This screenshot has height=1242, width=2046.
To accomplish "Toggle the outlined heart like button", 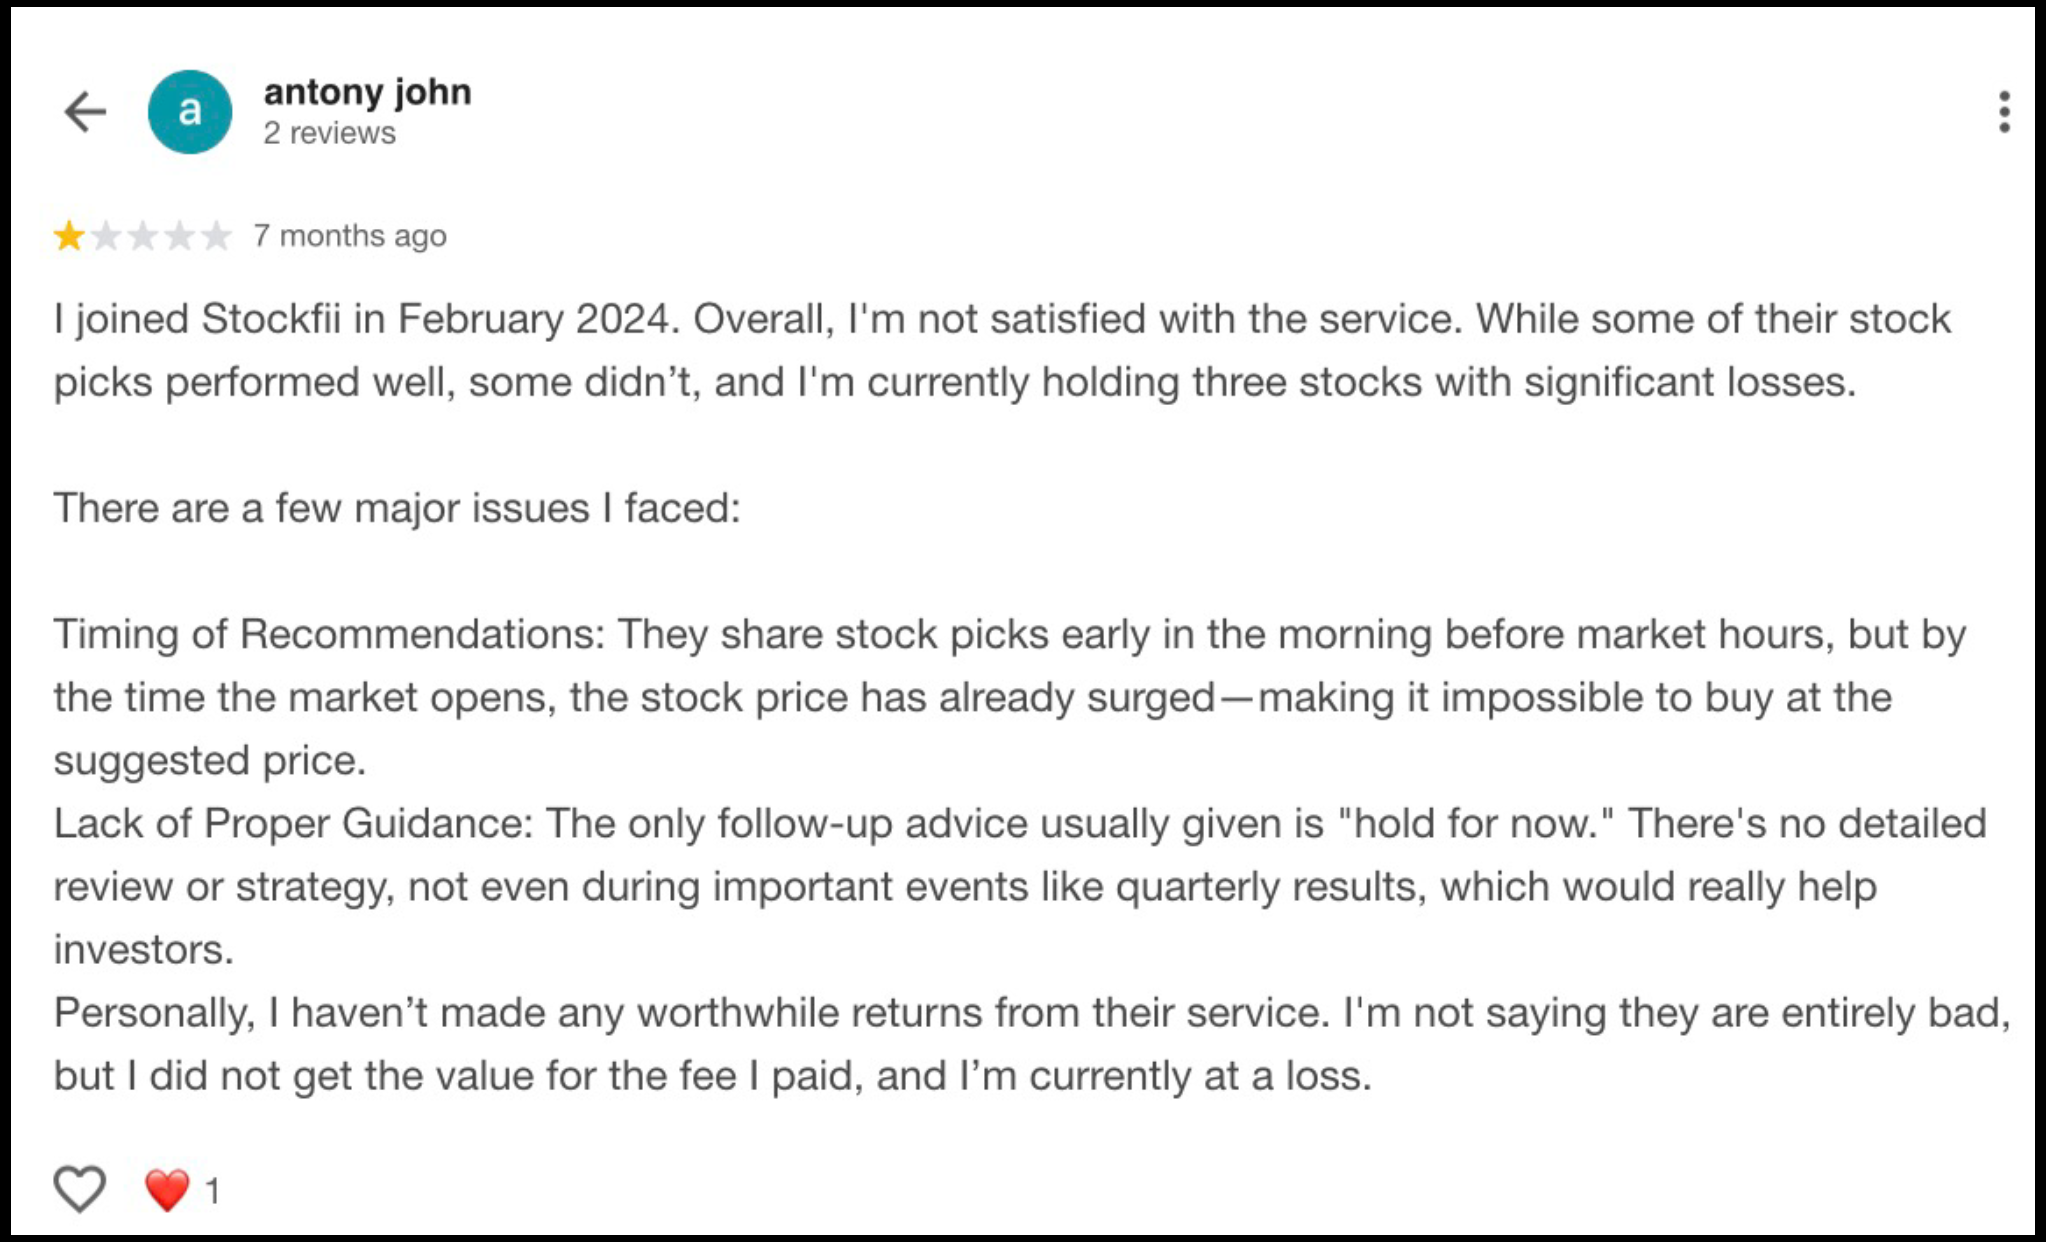I will pyautogui.click(x=79, y=1189).
